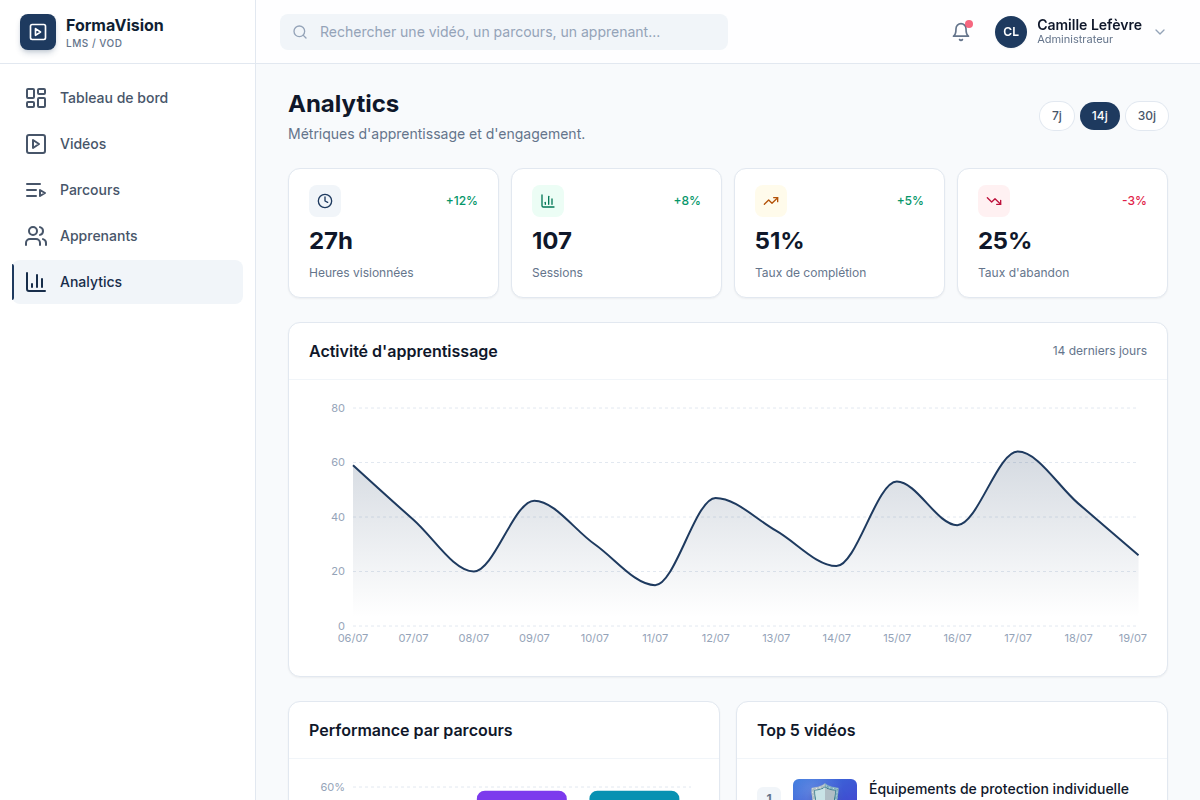Click the Taux d'abandon label

coord(1024,273)
